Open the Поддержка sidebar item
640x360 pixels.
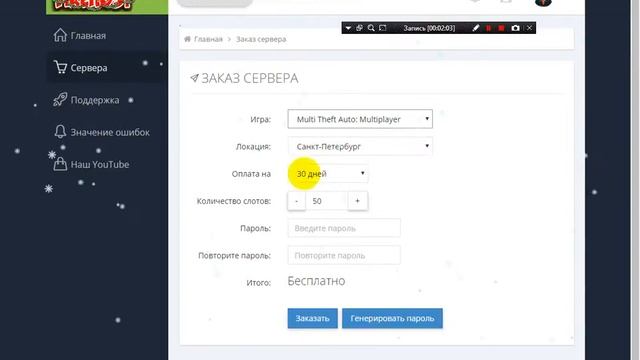95,100
